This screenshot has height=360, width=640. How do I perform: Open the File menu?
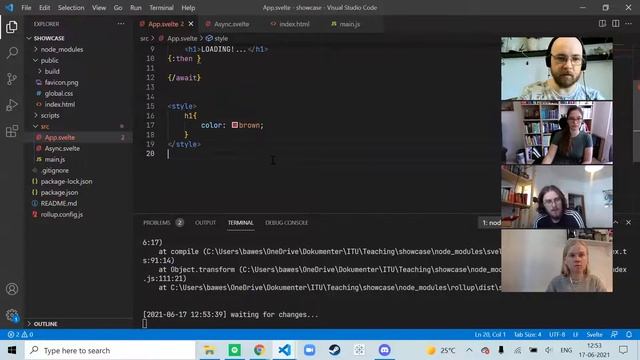tap(26, 8)
